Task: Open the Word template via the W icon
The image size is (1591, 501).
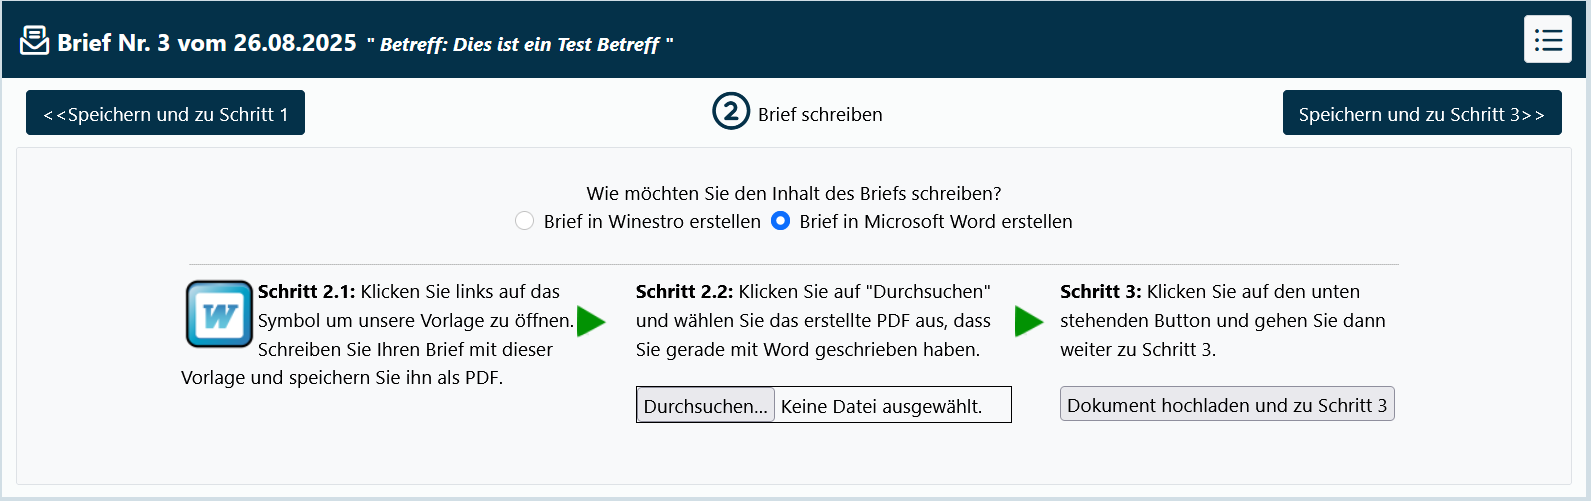Action: pyautogui.click(x=219, y=314)
